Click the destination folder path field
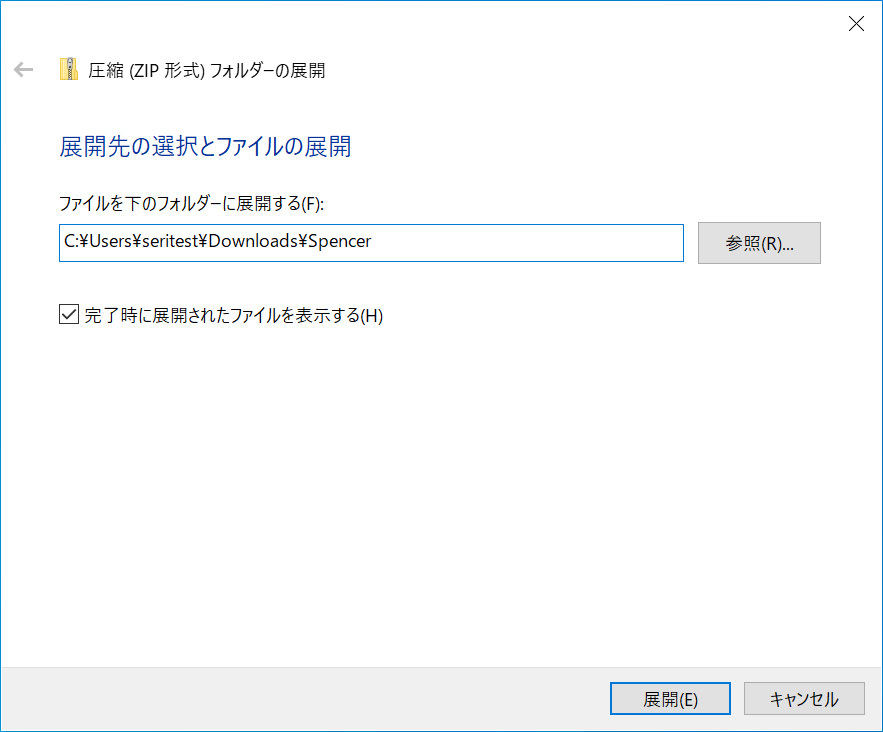The width and height of the screenshot is (883, 732). 371,243
